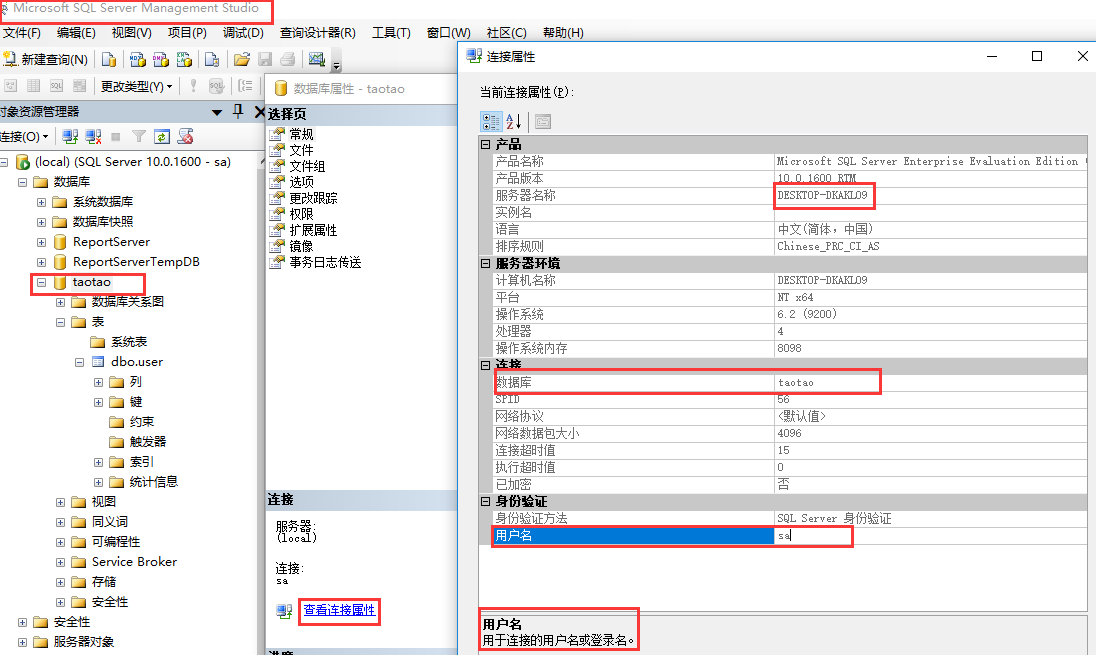Screen dimensions: 1096x655
Task: Click the Activity Monitor chart icon
Action: pyautogui.click(x=317, y=59)
